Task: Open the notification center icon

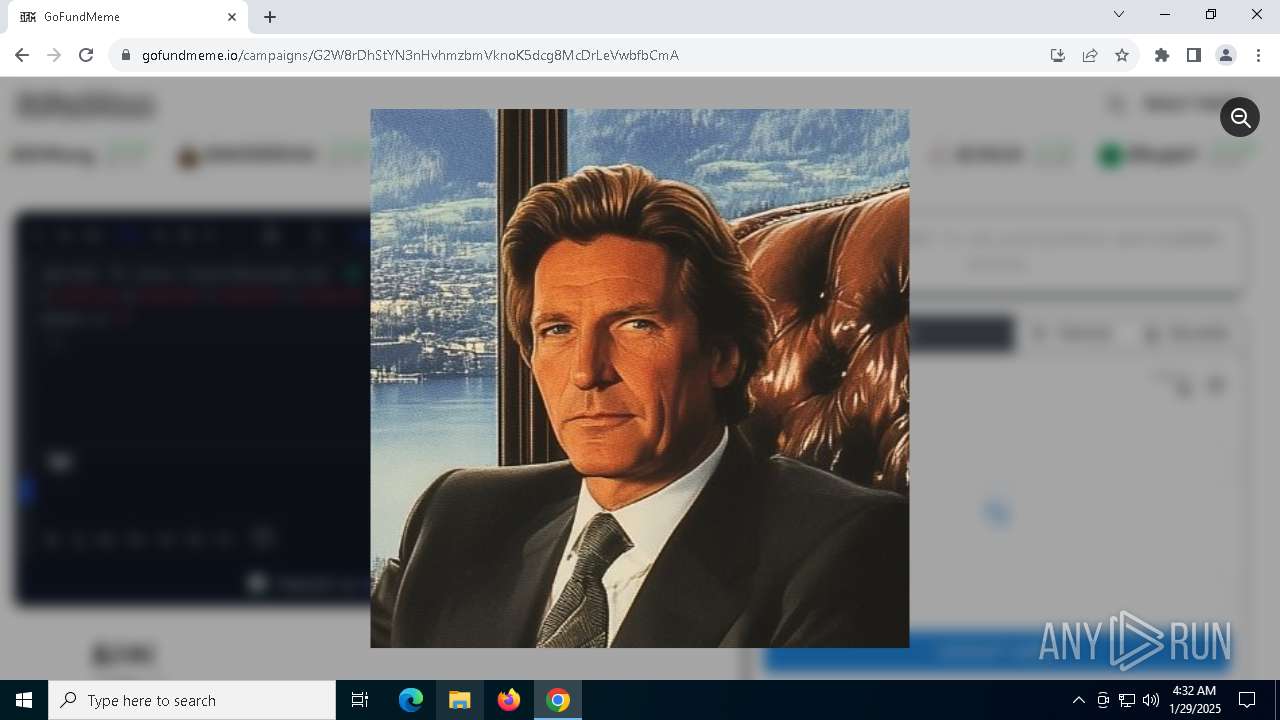Action: point(1247,700)
